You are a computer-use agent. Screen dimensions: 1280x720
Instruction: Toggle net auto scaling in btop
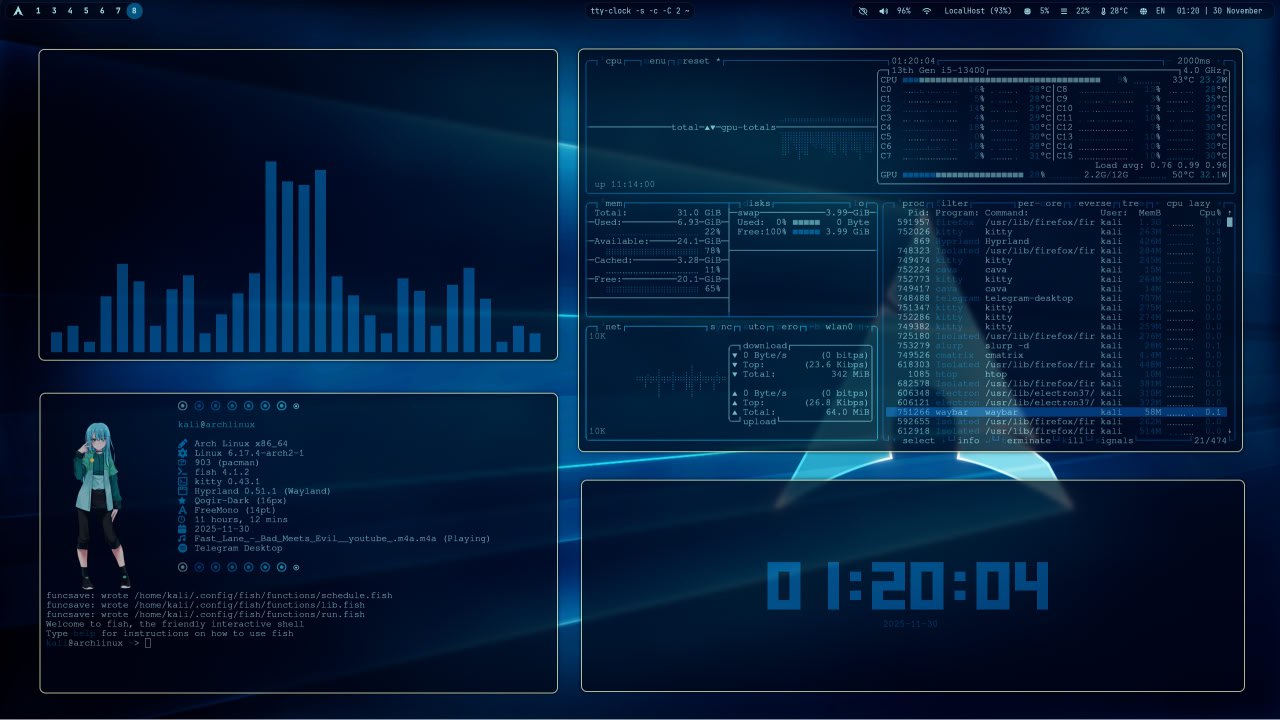(x=754, y=326)
